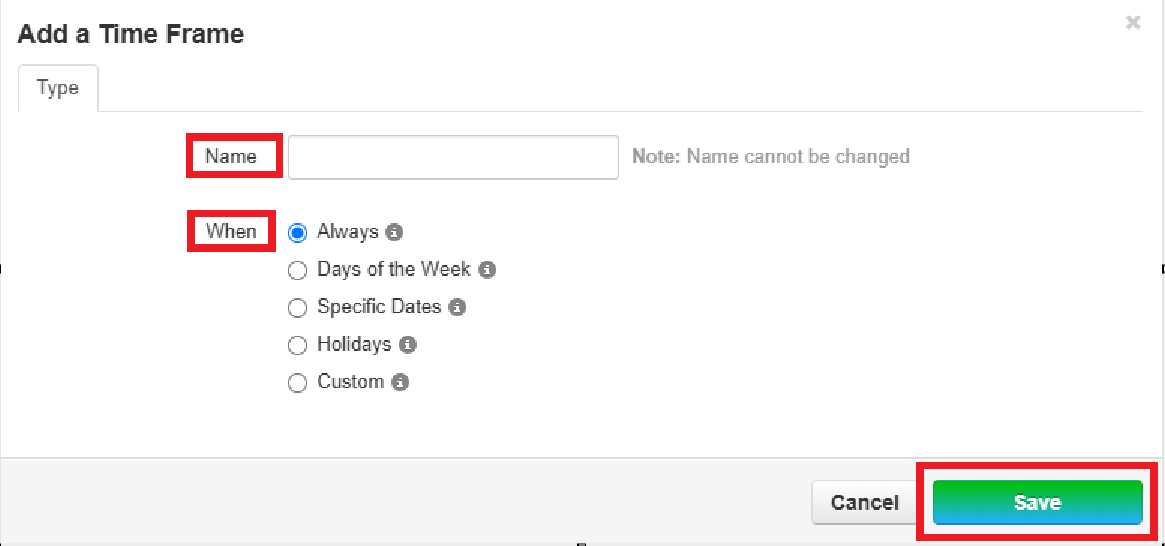Click the info icon beside Specific Dates
The image size is (1165, 546).
457,308
